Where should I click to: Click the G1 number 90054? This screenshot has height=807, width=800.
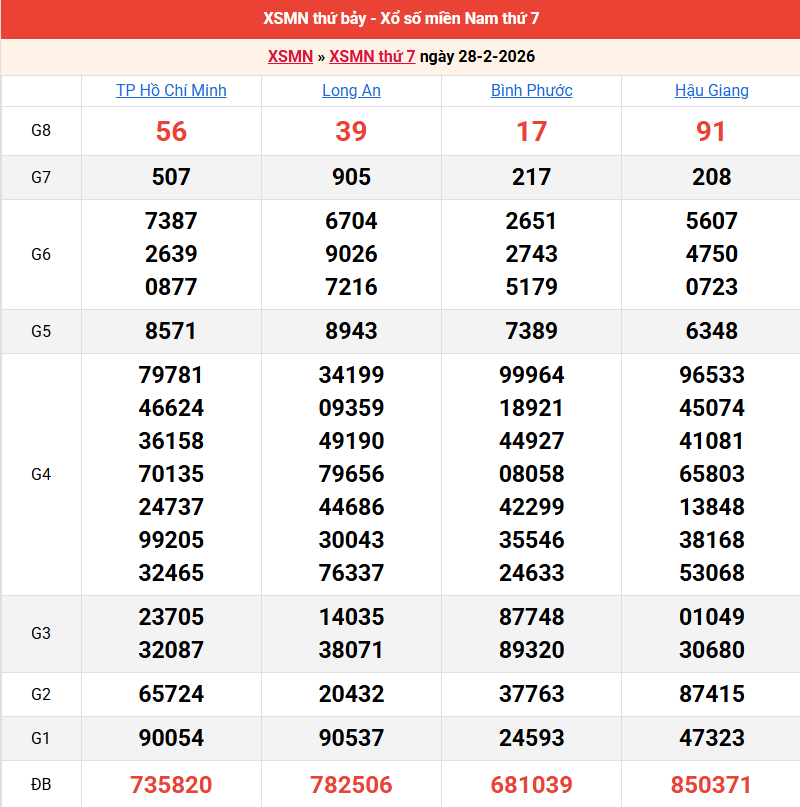(x=171, y=739)
